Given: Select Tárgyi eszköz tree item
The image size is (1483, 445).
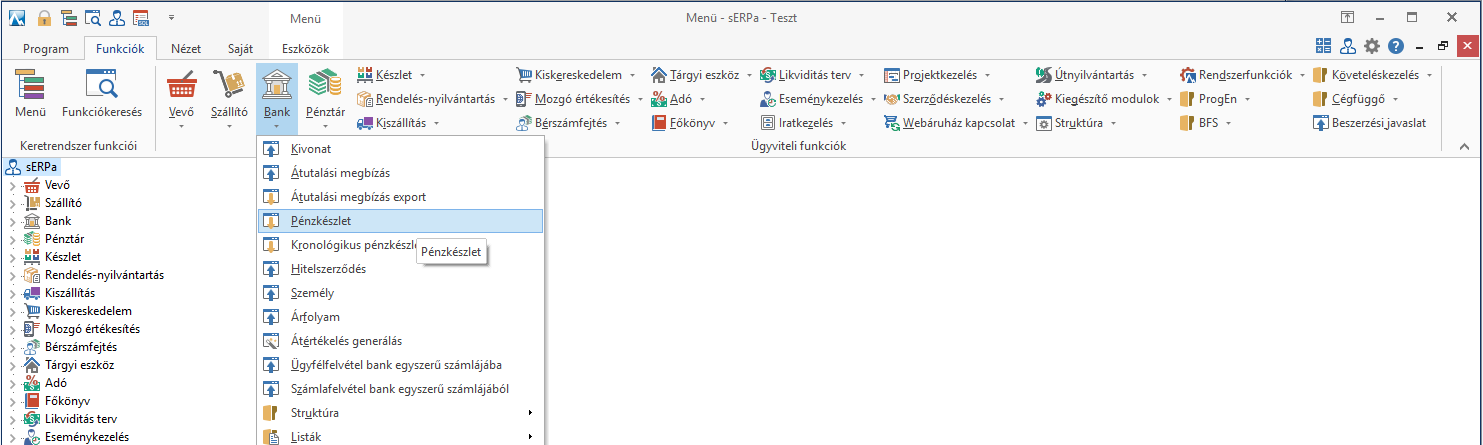Looking at the screenshot, I should [80, 365].
